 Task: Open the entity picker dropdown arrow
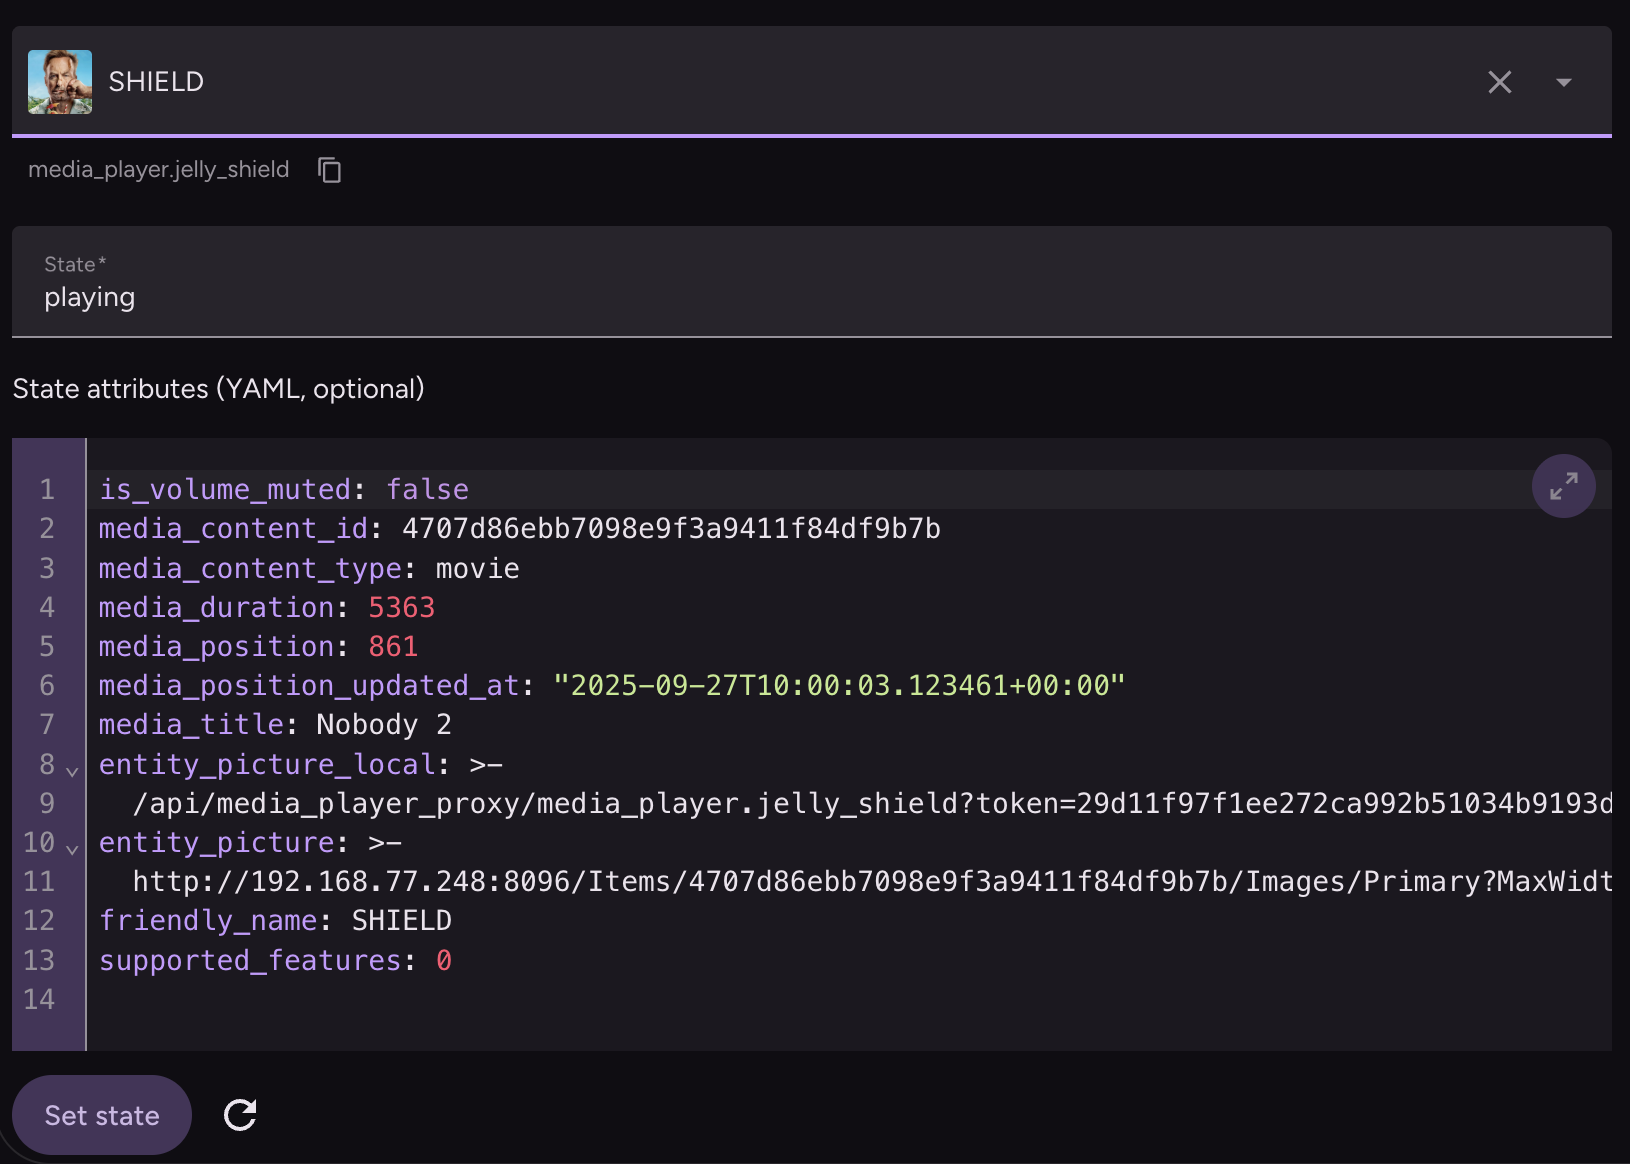click(x=1564, y=82)
